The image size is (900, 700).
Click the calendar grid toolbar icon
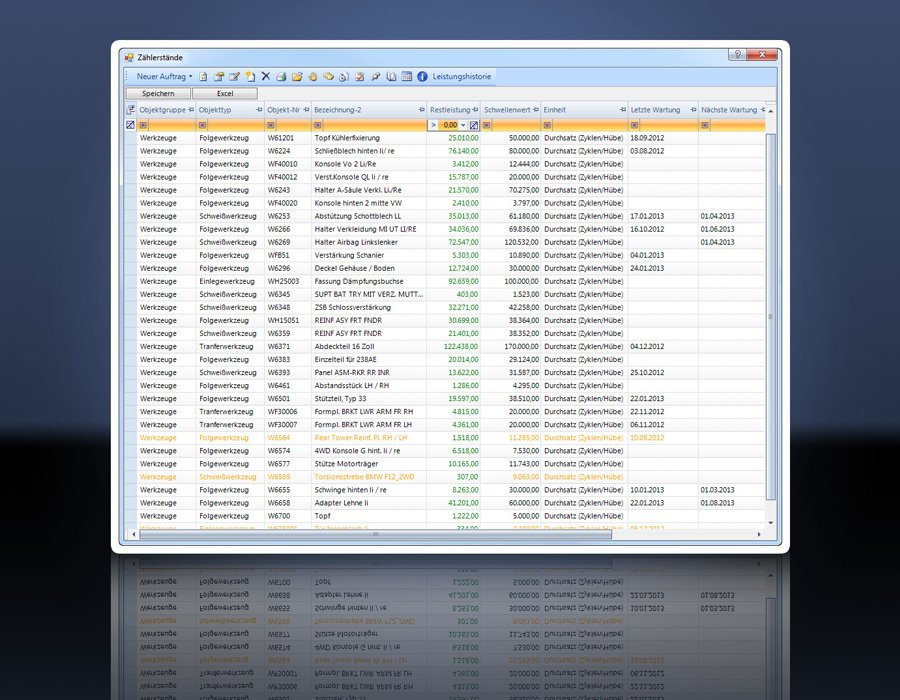[406, 76]
